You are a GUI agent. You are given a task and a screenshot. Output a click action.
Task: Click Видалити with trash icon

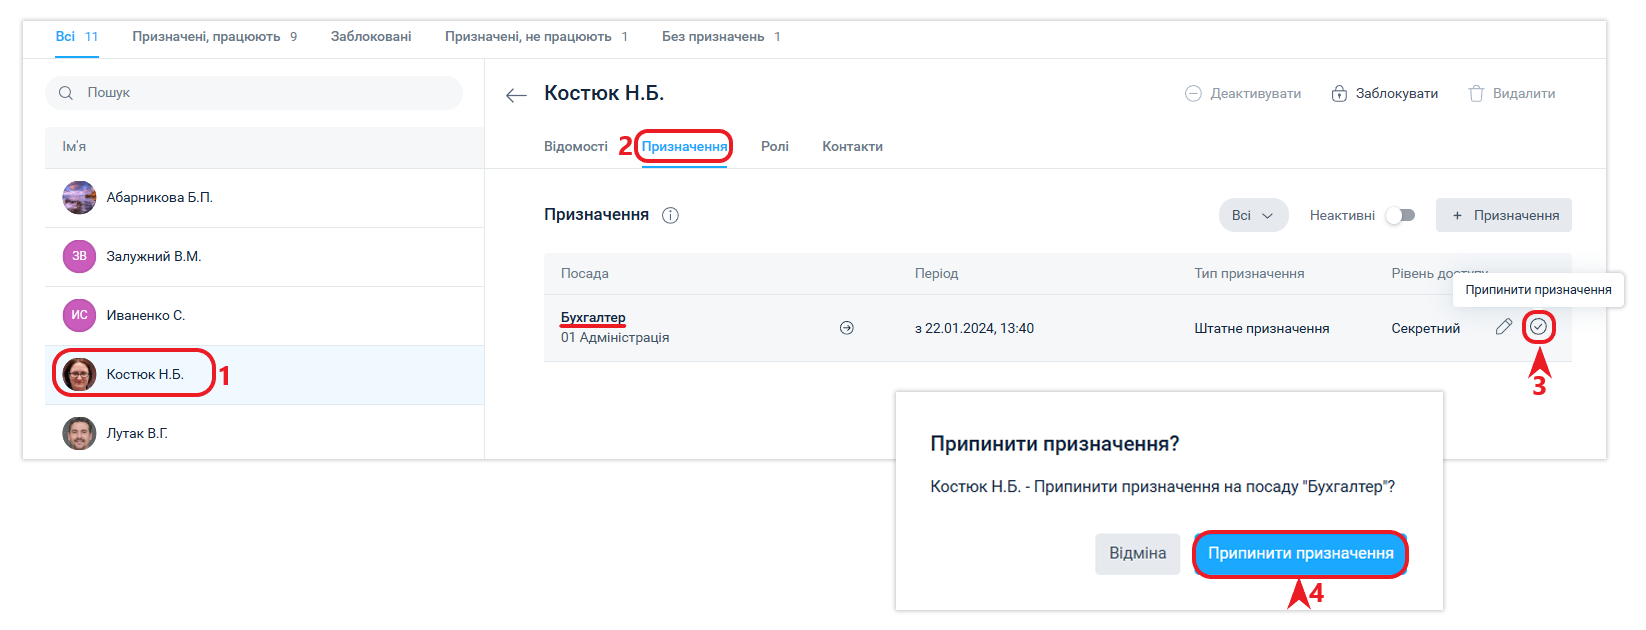point(1511,94)
